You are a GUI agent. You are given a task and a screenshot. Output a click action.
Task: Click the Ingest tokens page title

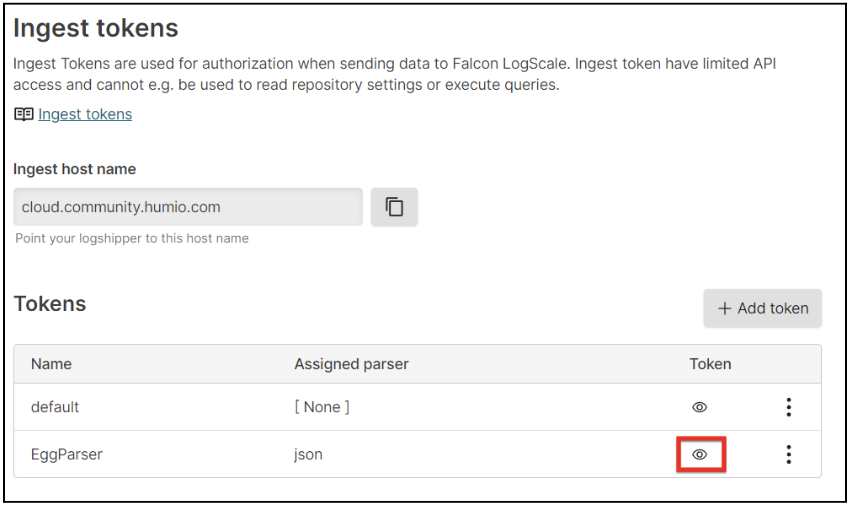pyautogui.click(x=96, y=28)
